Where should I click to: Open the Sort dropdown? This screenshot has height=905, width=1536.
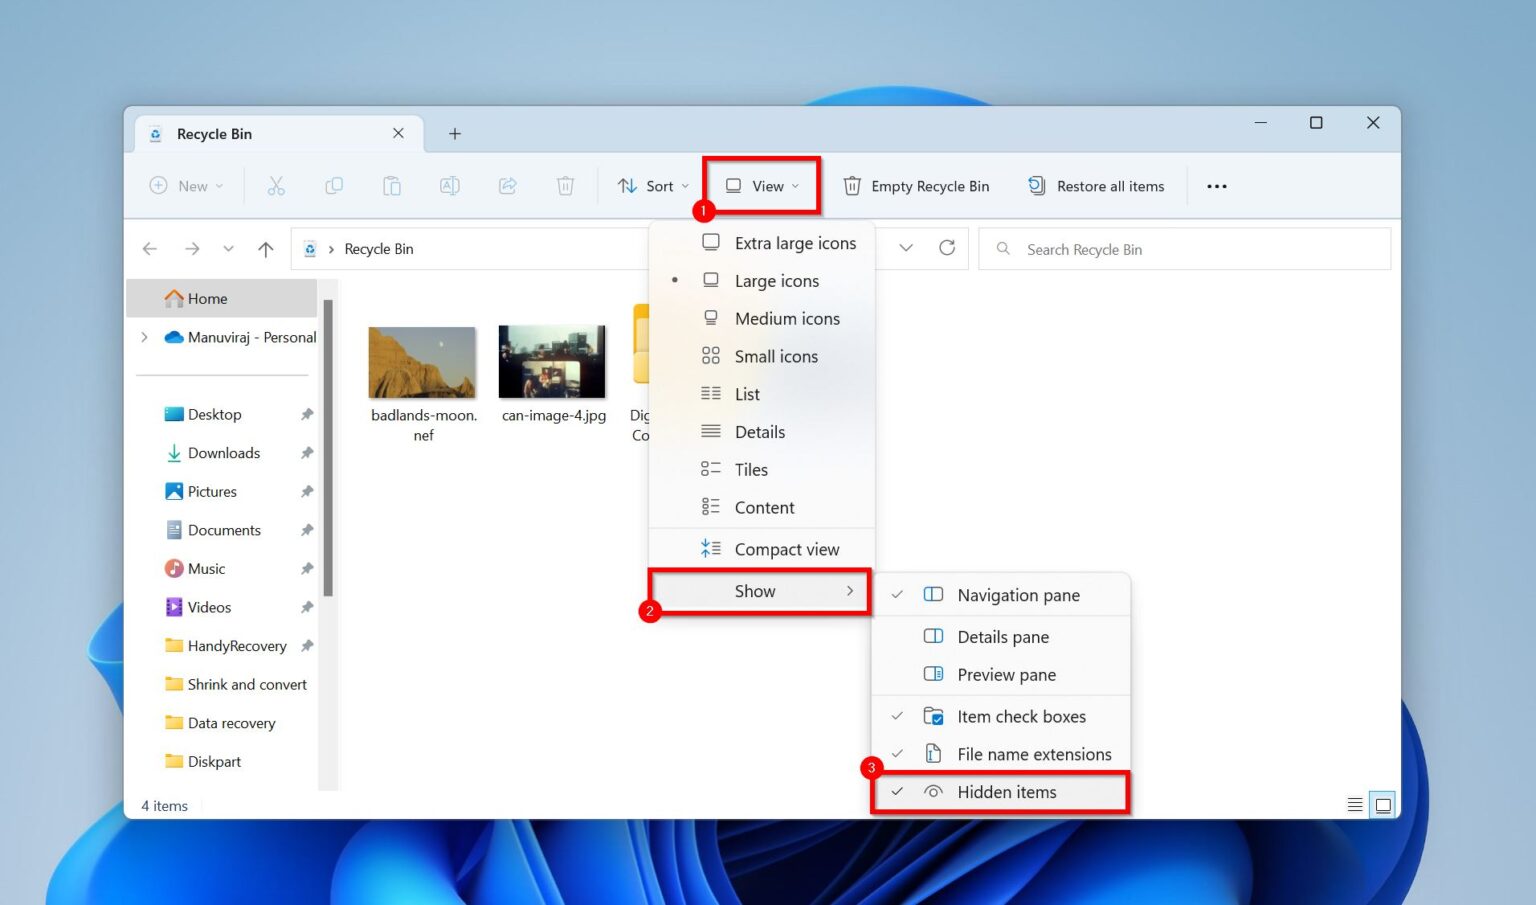[x=652, y=185]
